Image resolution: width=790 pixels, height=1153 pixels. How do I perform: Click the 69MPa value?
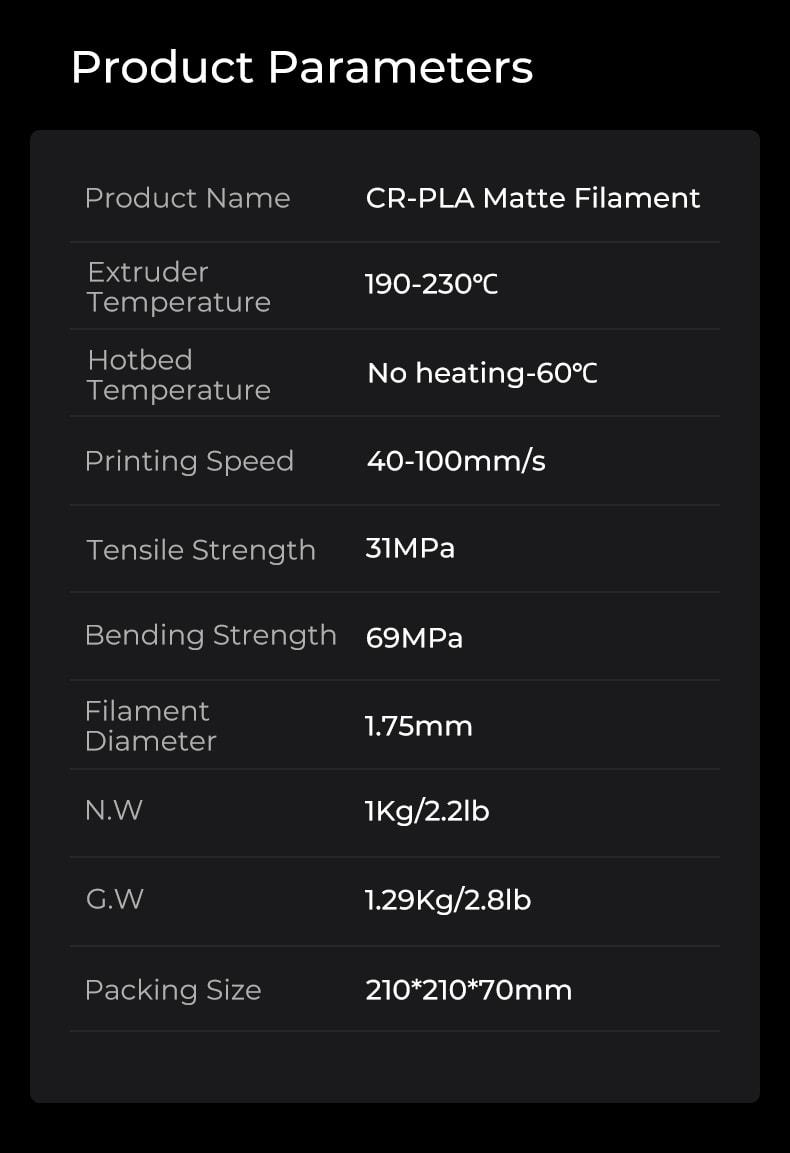(414, 638)
